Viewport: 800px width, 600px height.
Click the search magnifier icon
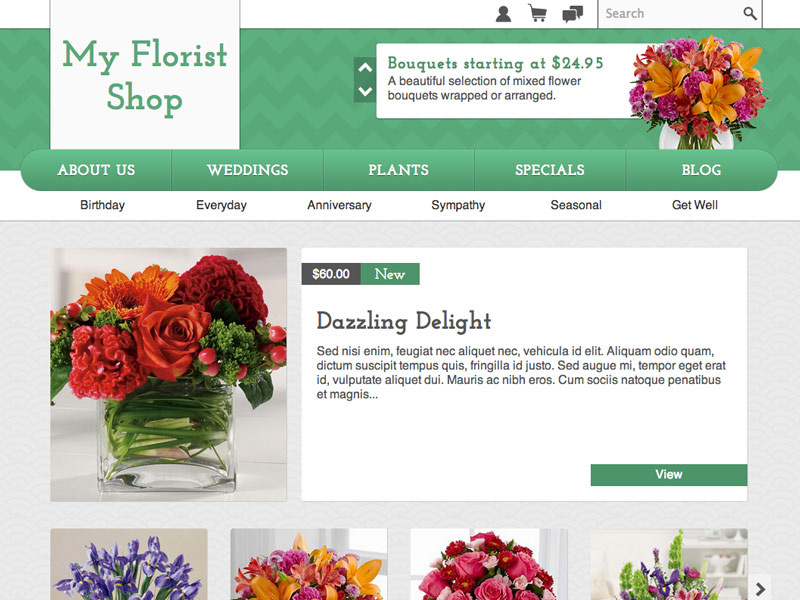click(749, 13)
